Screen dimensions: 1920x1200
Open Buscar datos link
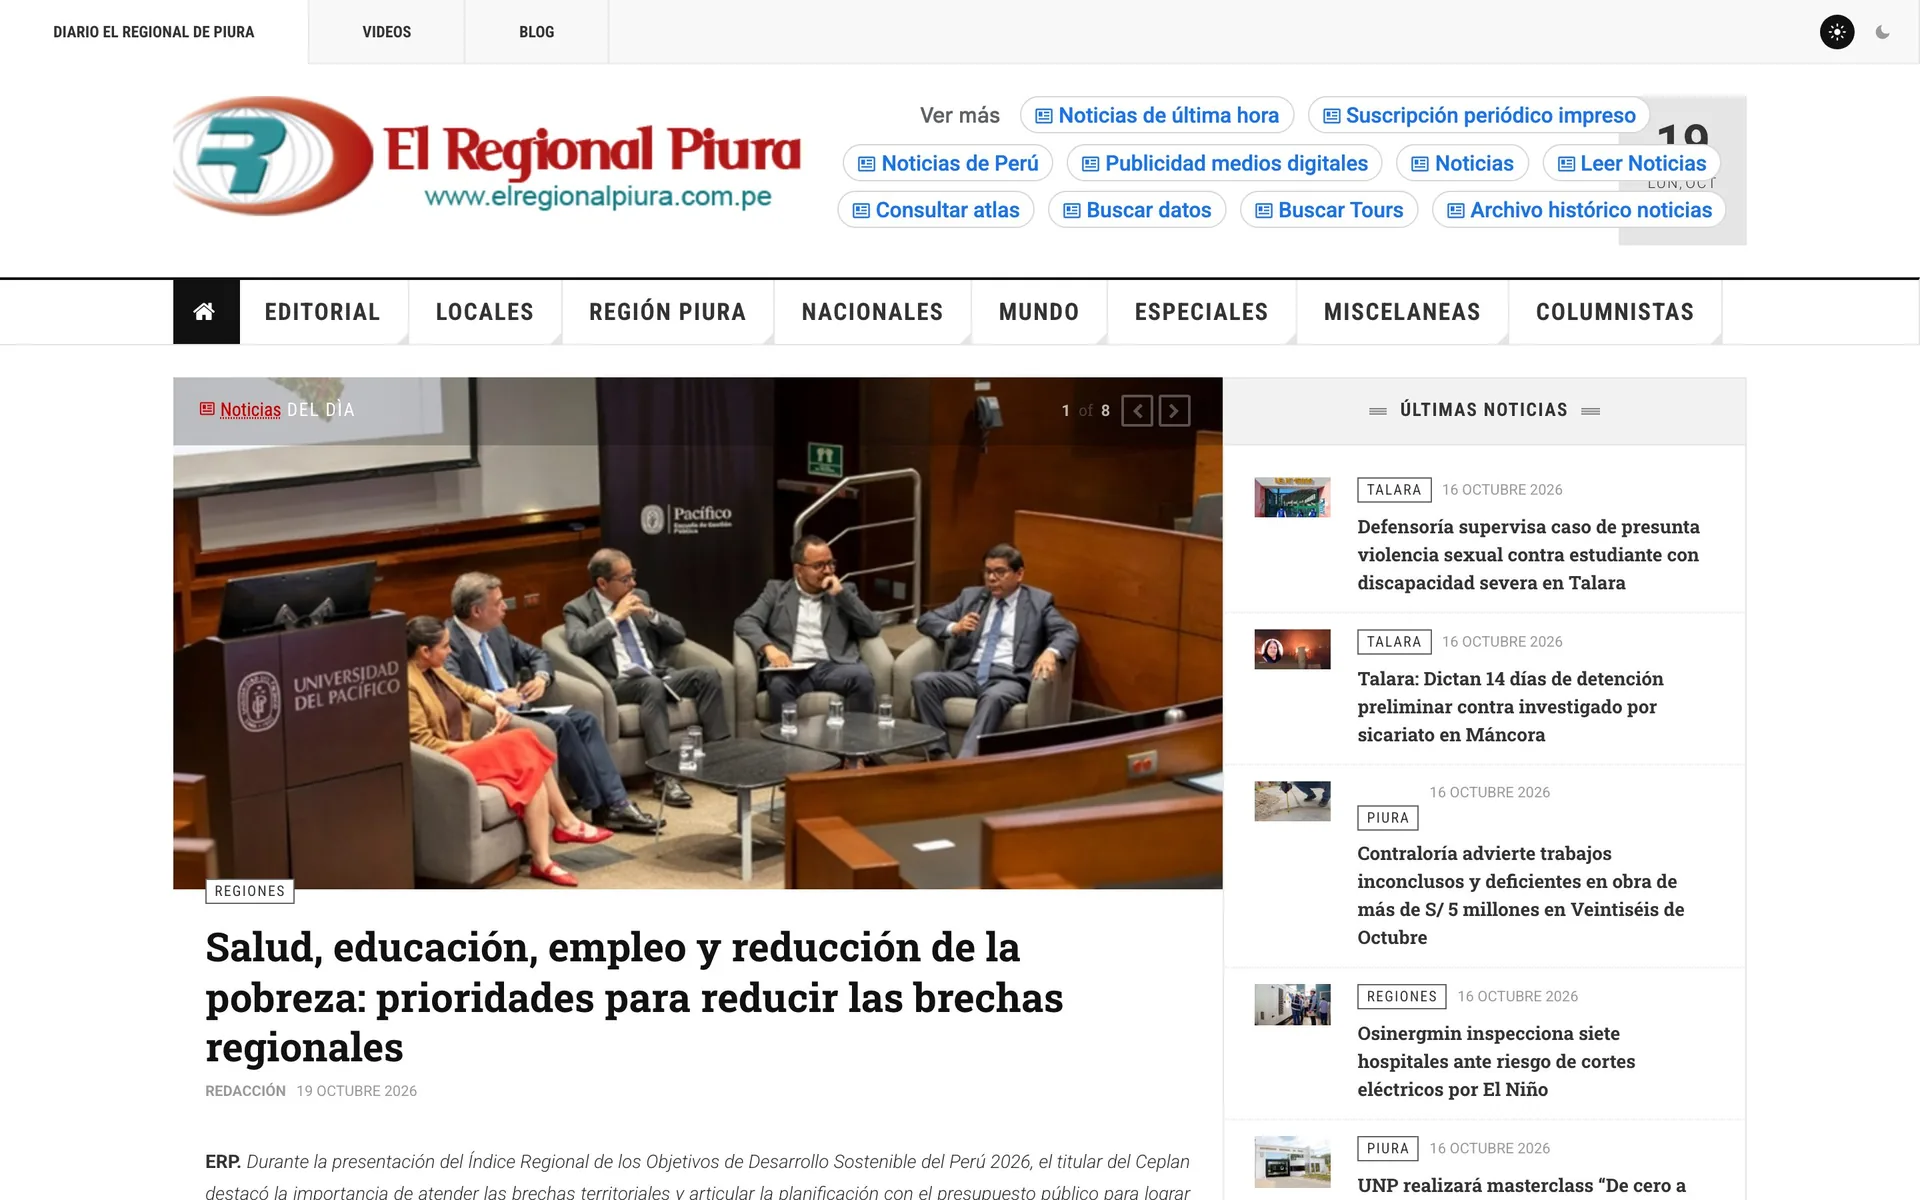pyautogui.click(x=1137, y=210)
